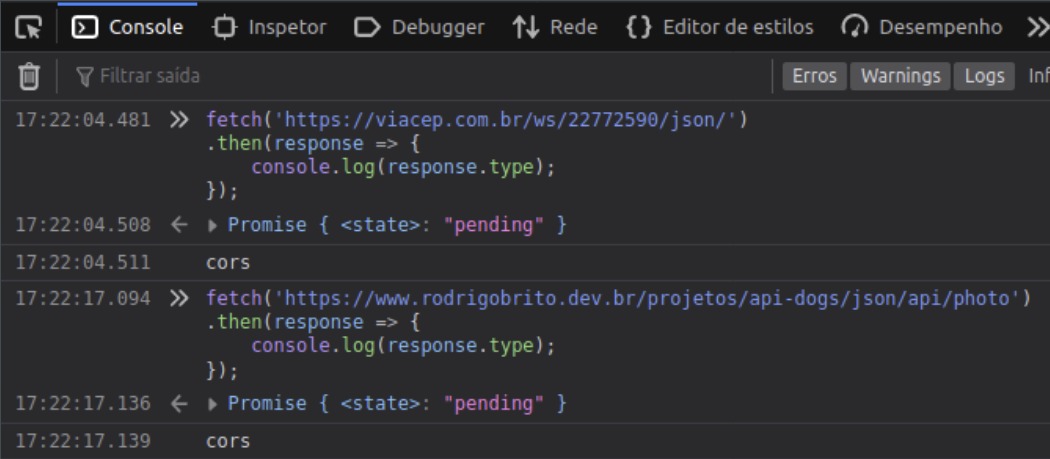The width and height of the screenshot is (1050, 459).
Task: Open the Editor de estilos tab
Action: pyautogui.click(x=737, y=27)
